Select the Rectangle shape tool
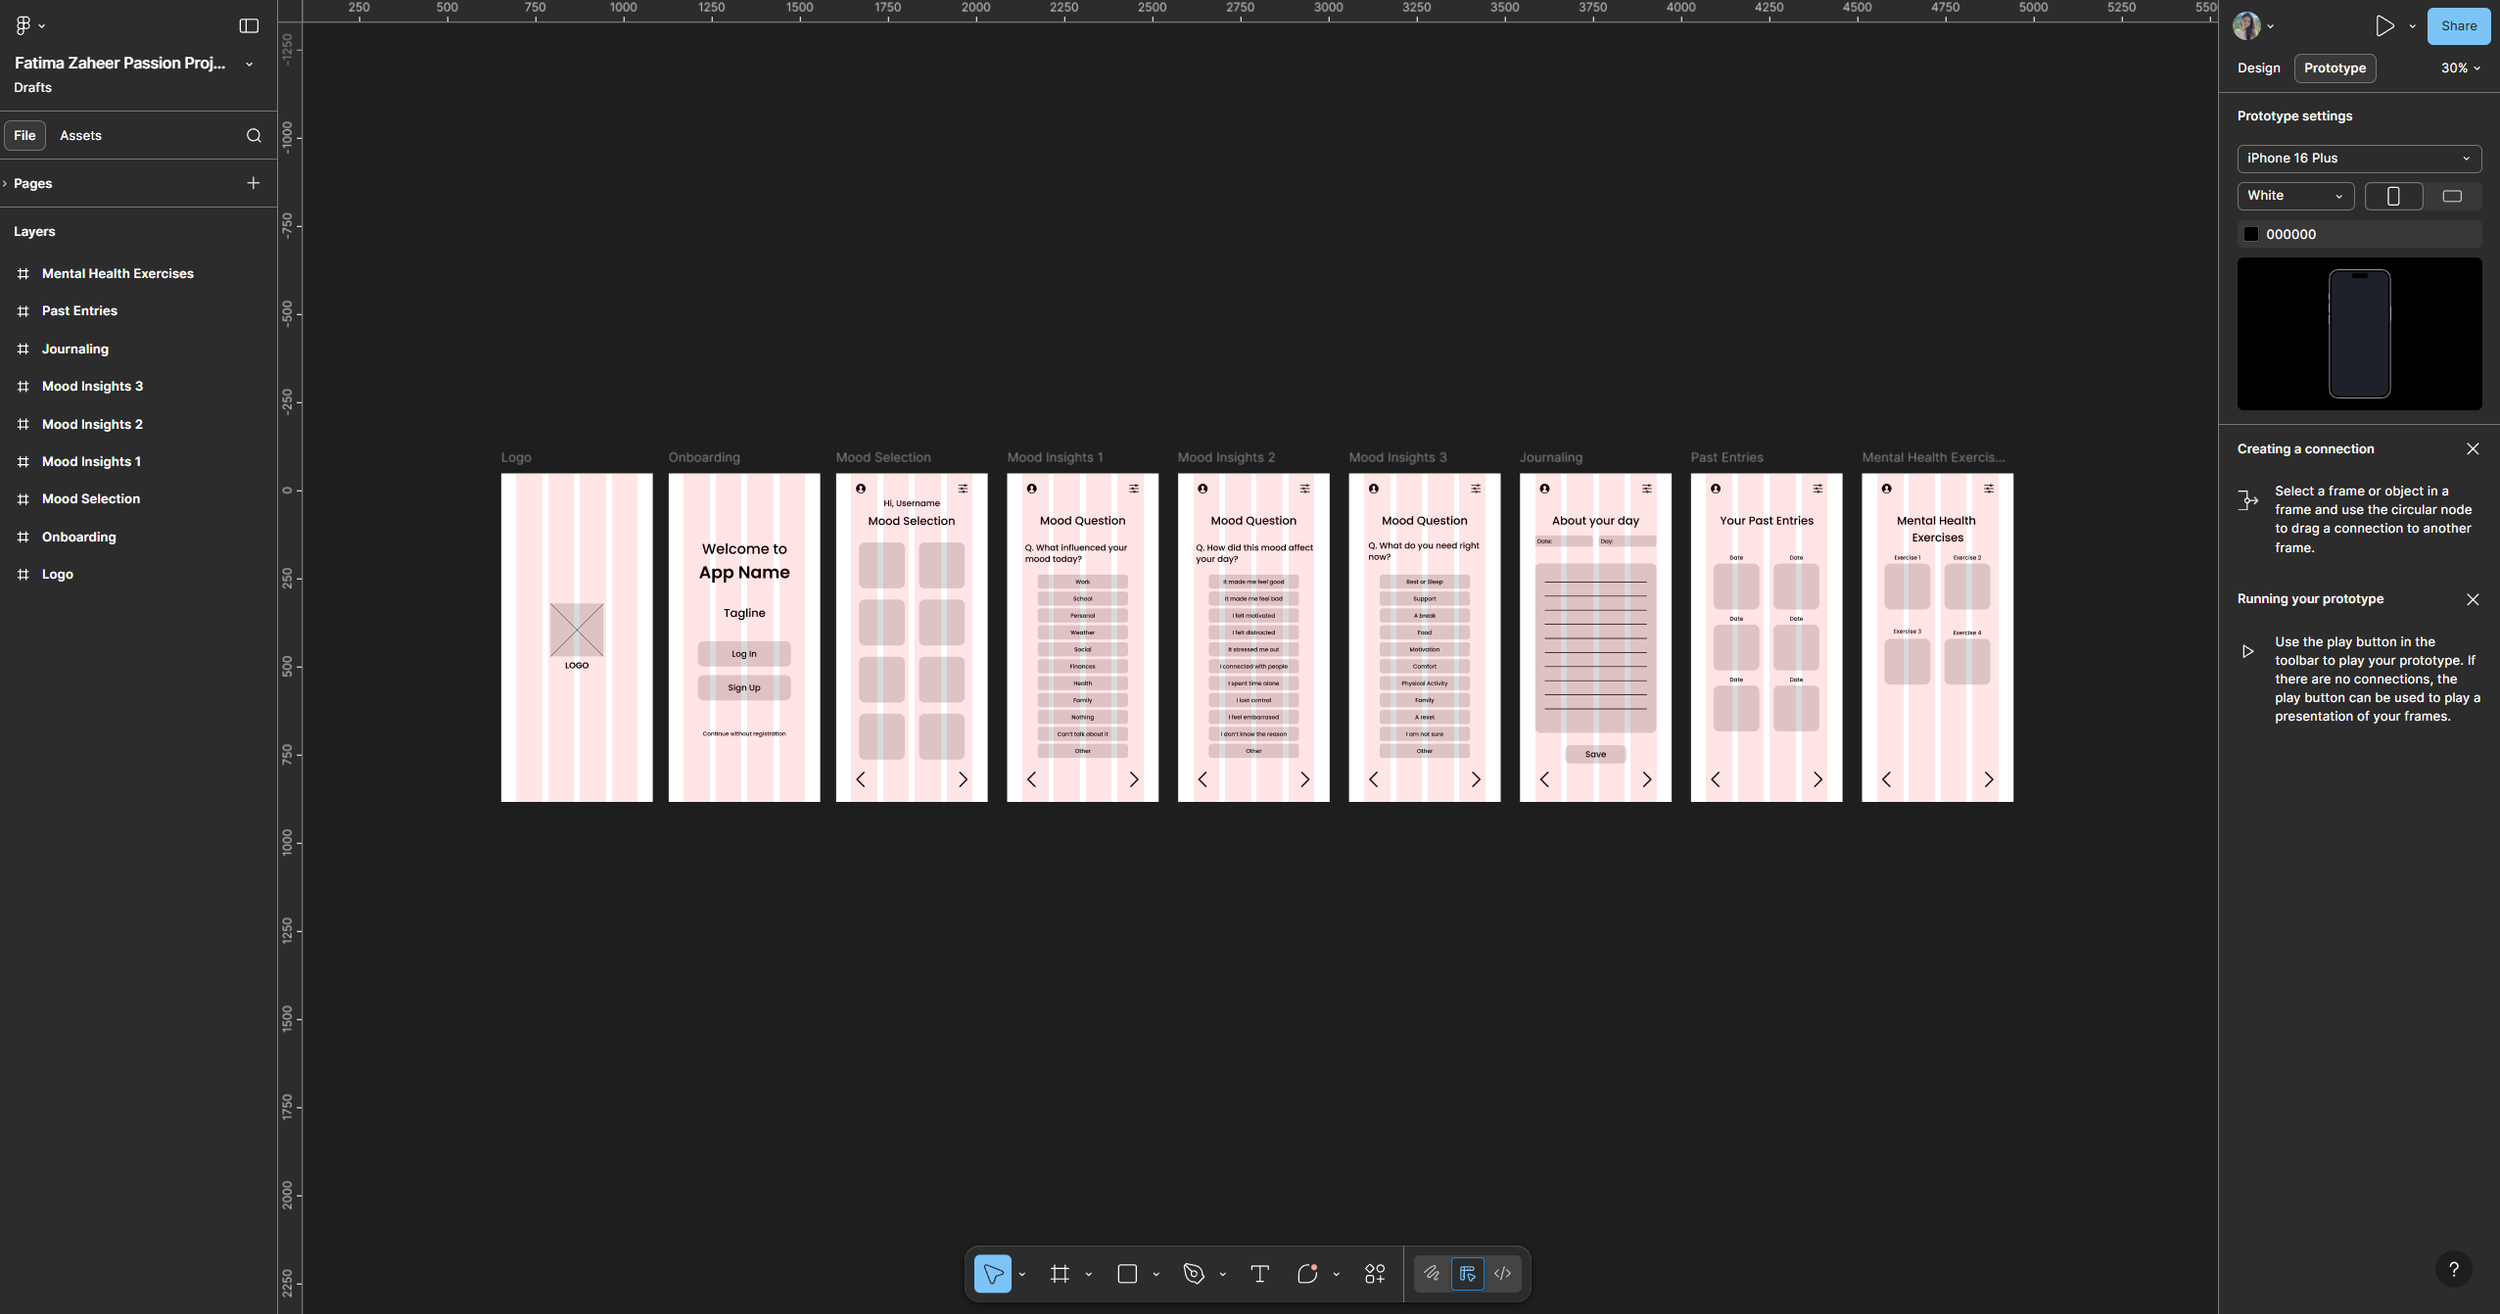This screenshot has height=1314, width=2500. pyautogui.click(x=1127, y=1273)
